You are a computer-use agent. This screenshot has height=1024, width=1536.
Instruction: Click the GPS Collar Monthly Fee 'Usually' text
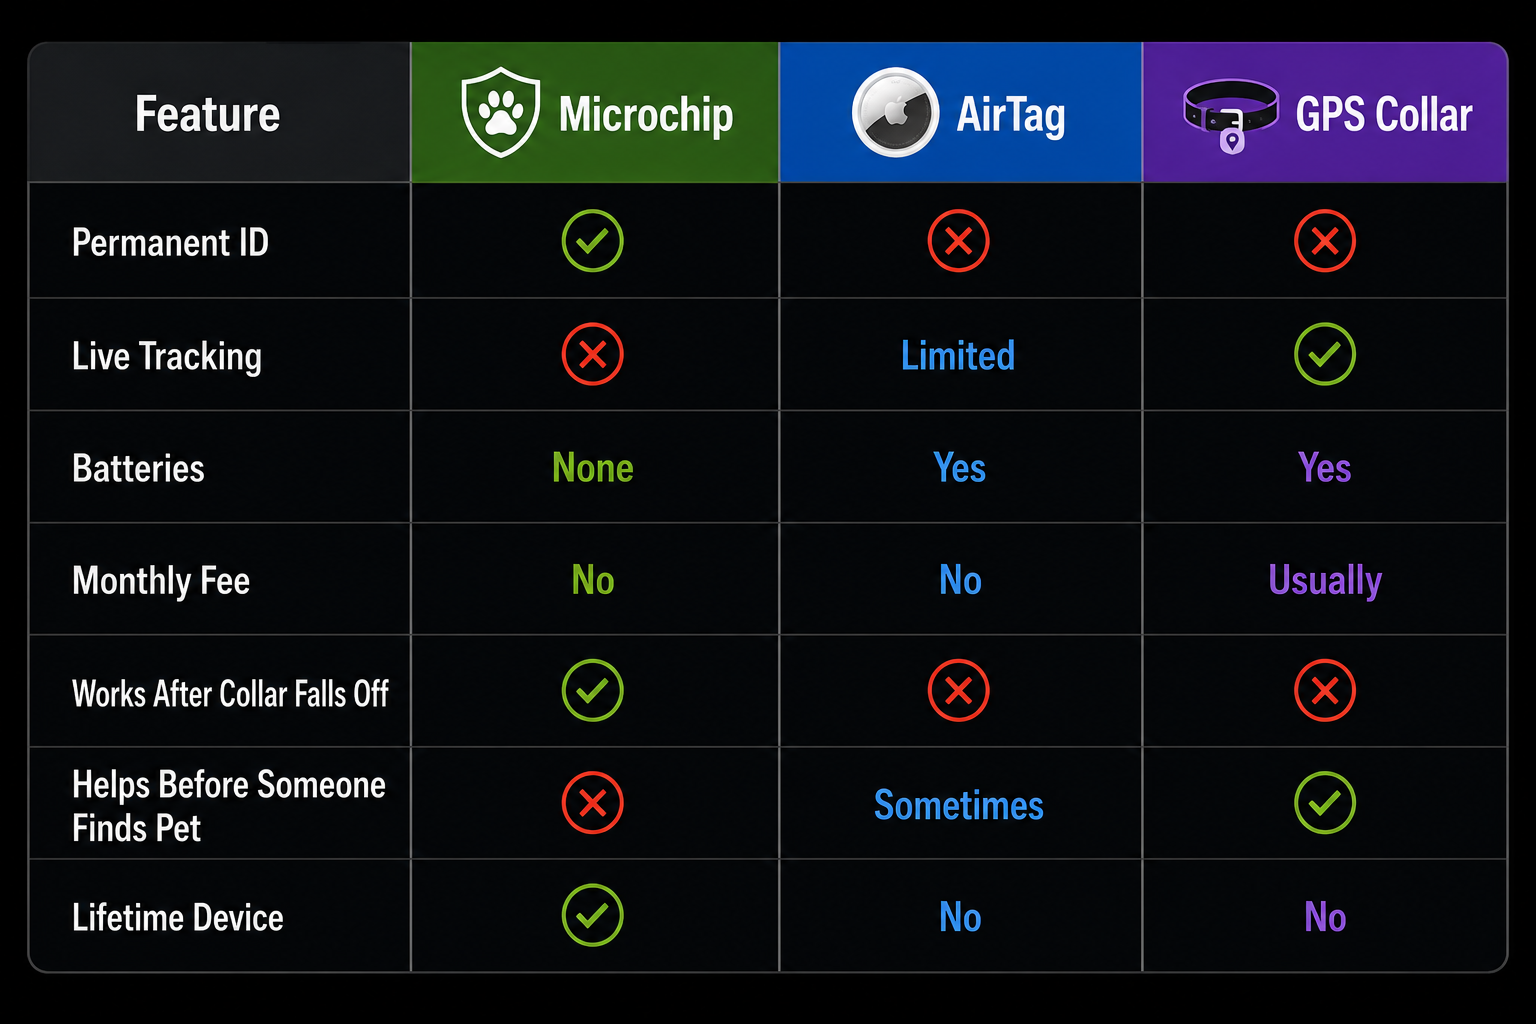[1325, 581]
